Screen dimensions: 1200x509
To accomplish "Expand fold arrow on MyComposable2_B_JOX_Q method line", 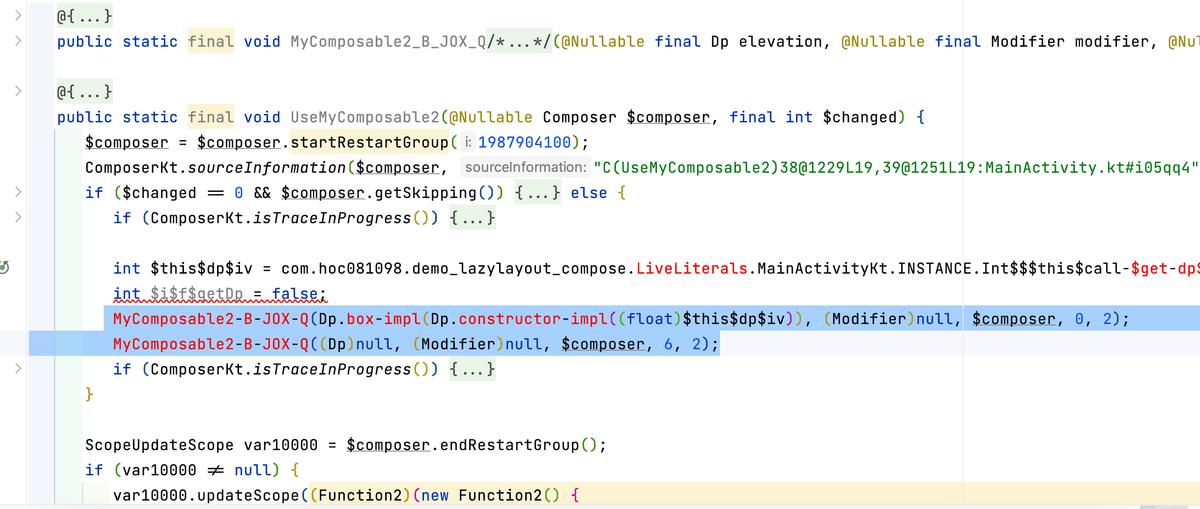I will point(18,42).
